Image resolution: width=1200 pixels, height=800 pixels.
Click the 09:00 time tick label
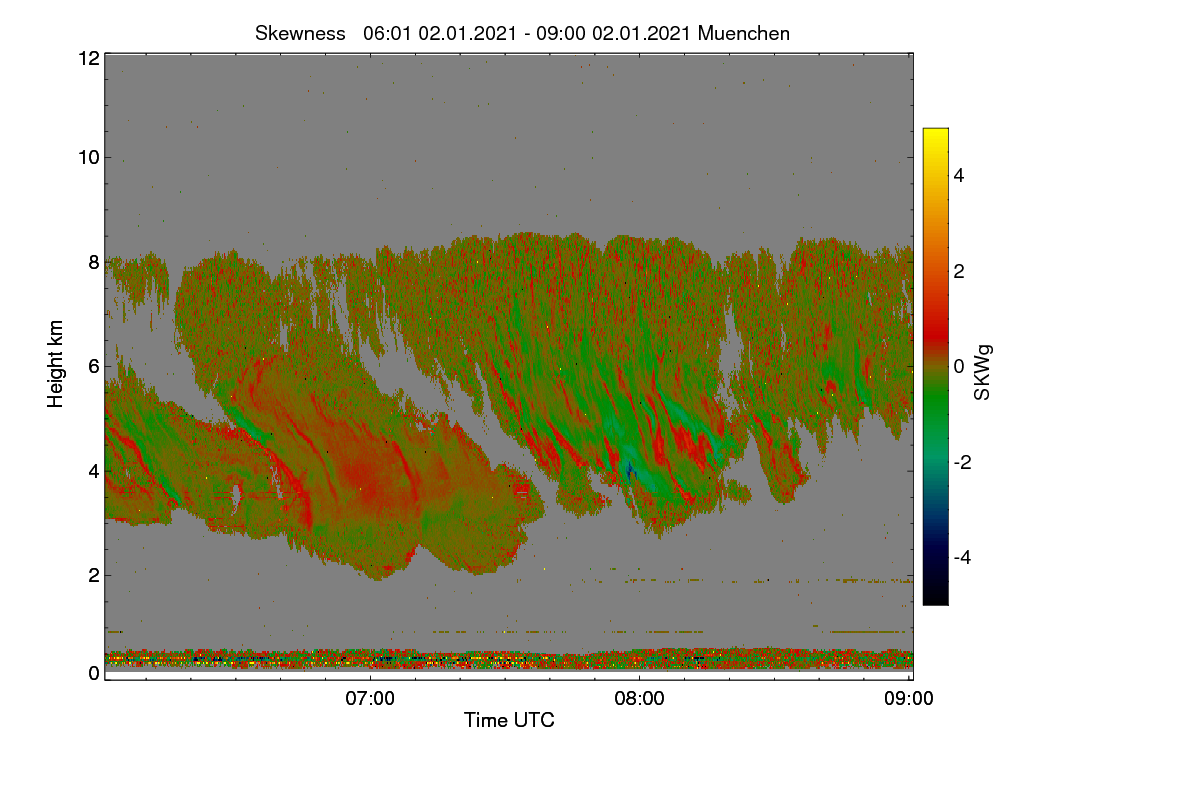click(x=909, y=699)
